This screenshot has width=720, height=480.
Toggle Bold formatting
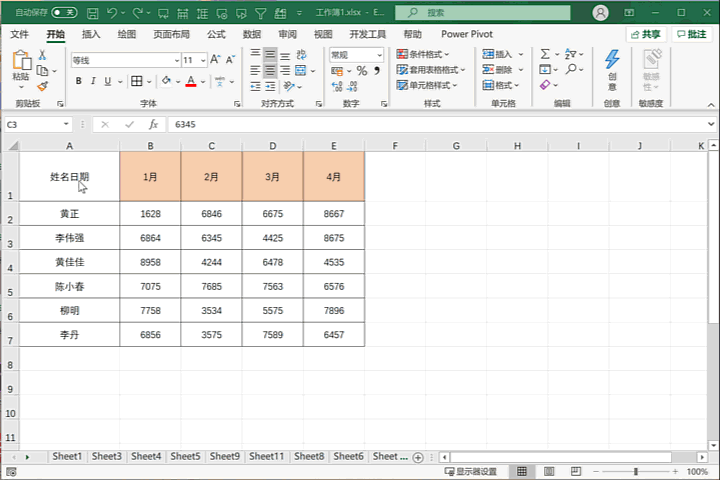[x=79, y=81]
